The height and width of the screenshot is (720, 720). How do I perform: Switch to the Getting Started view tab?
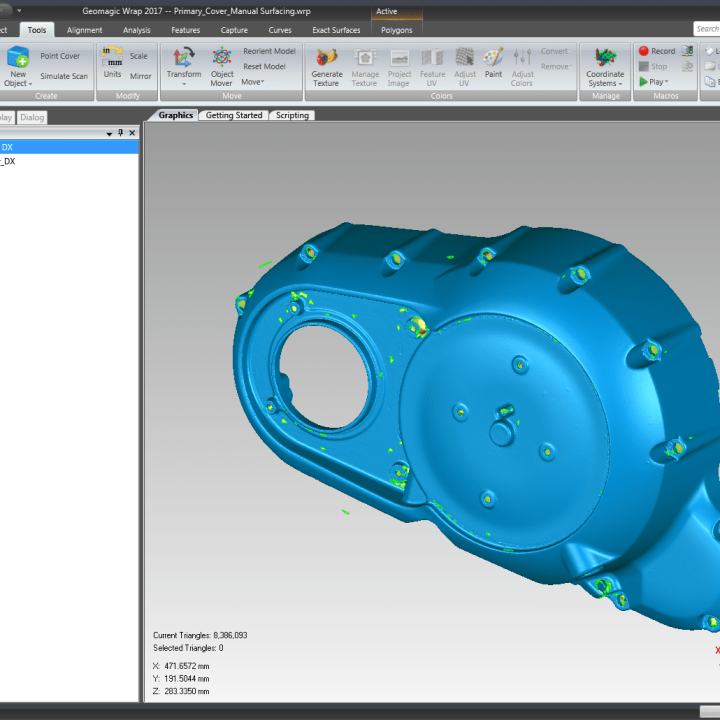tap(234, 115)
